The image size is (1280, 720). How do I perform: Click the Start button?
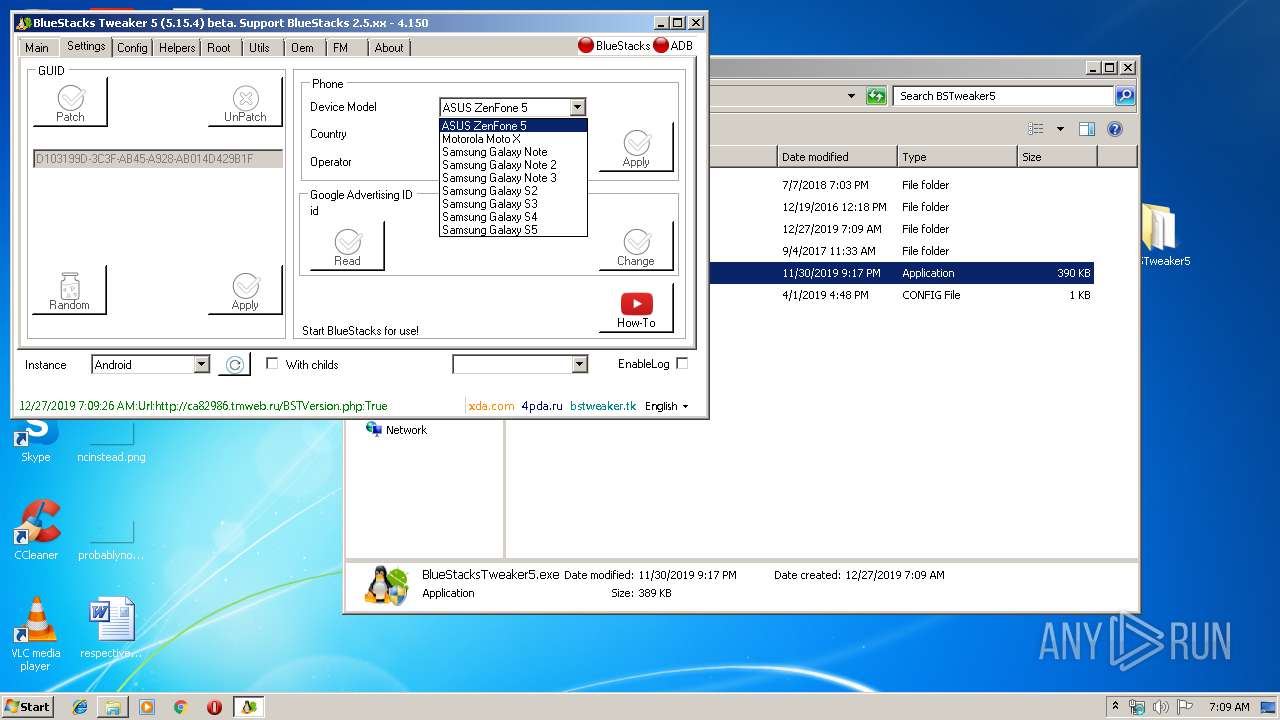[28, 707]
